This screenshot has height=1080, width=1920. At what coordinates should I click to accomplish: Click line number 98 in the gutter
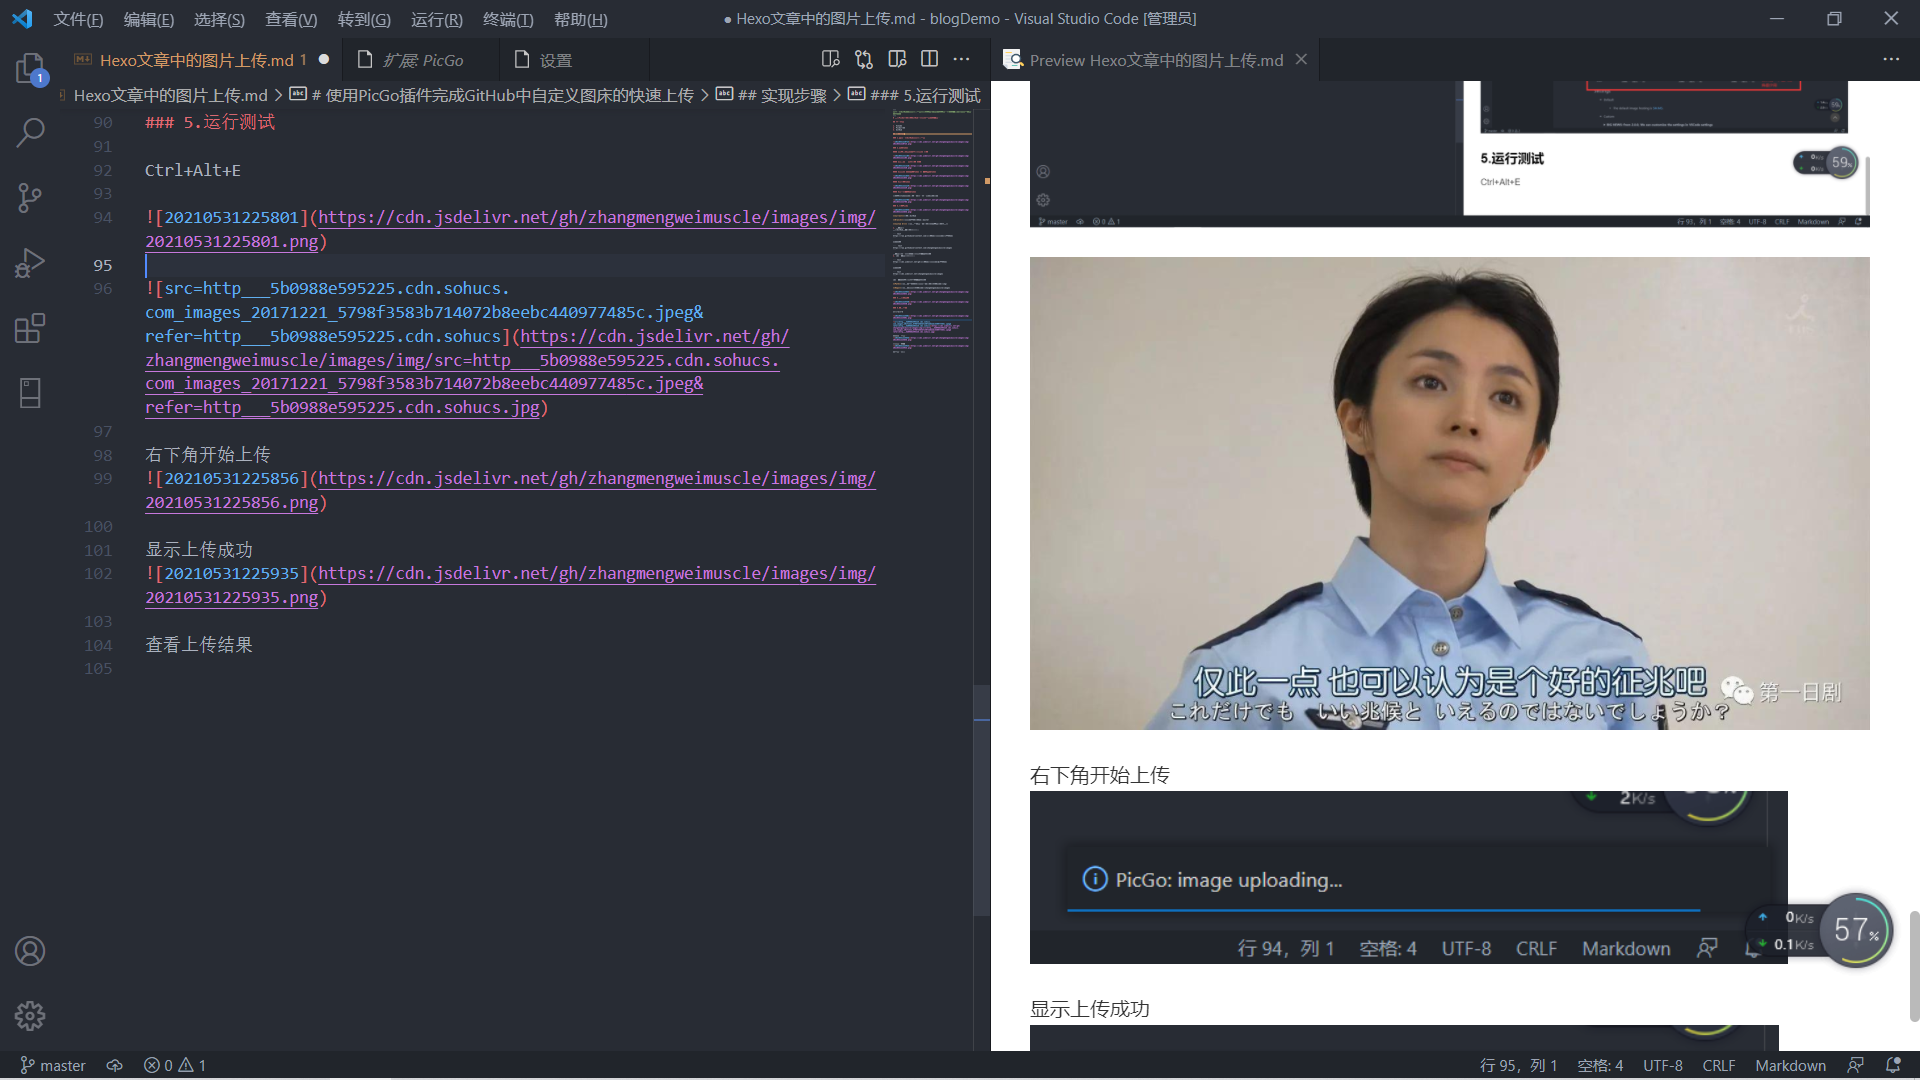(x=102, y=455)
